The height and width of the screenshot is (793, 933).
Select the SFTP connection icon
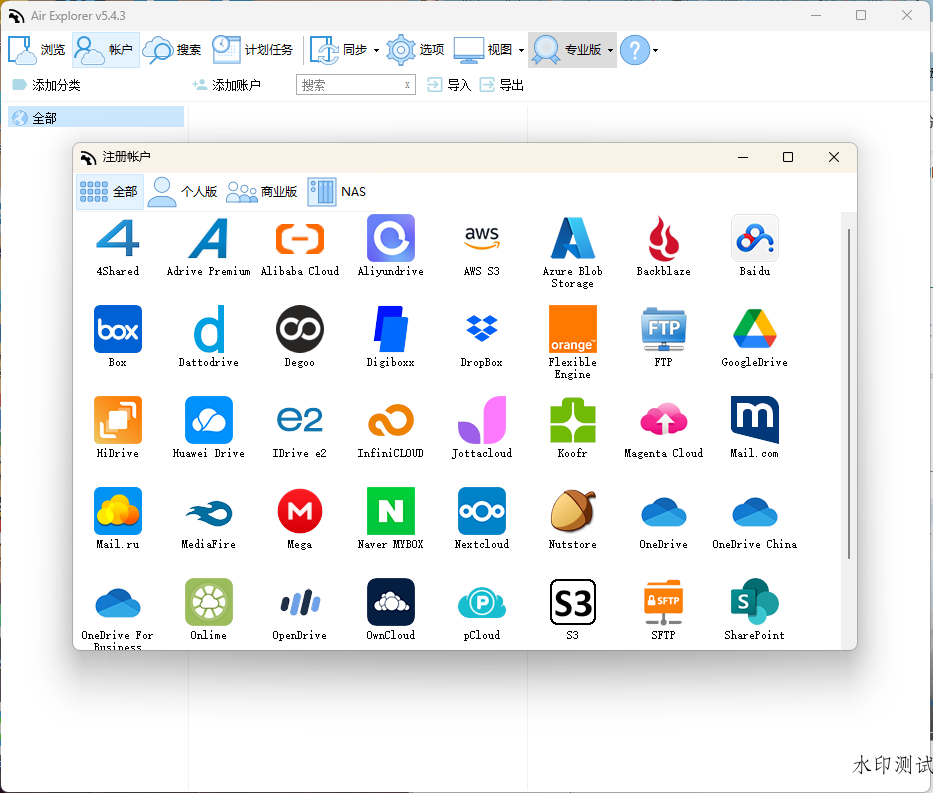[663, 602]
